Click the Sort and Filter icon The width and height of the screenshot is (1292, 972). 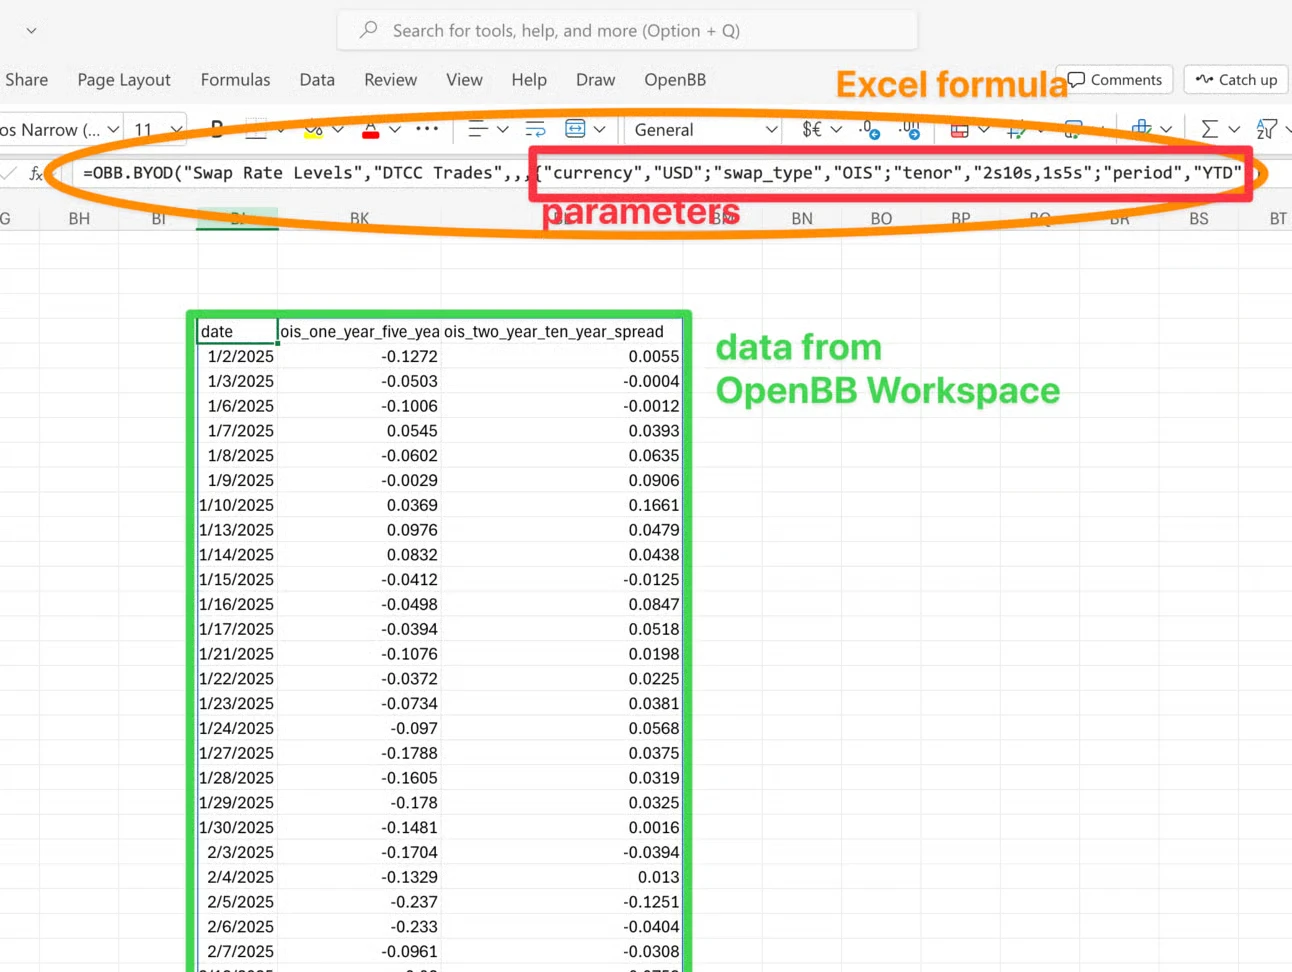tap(1266, 129)
